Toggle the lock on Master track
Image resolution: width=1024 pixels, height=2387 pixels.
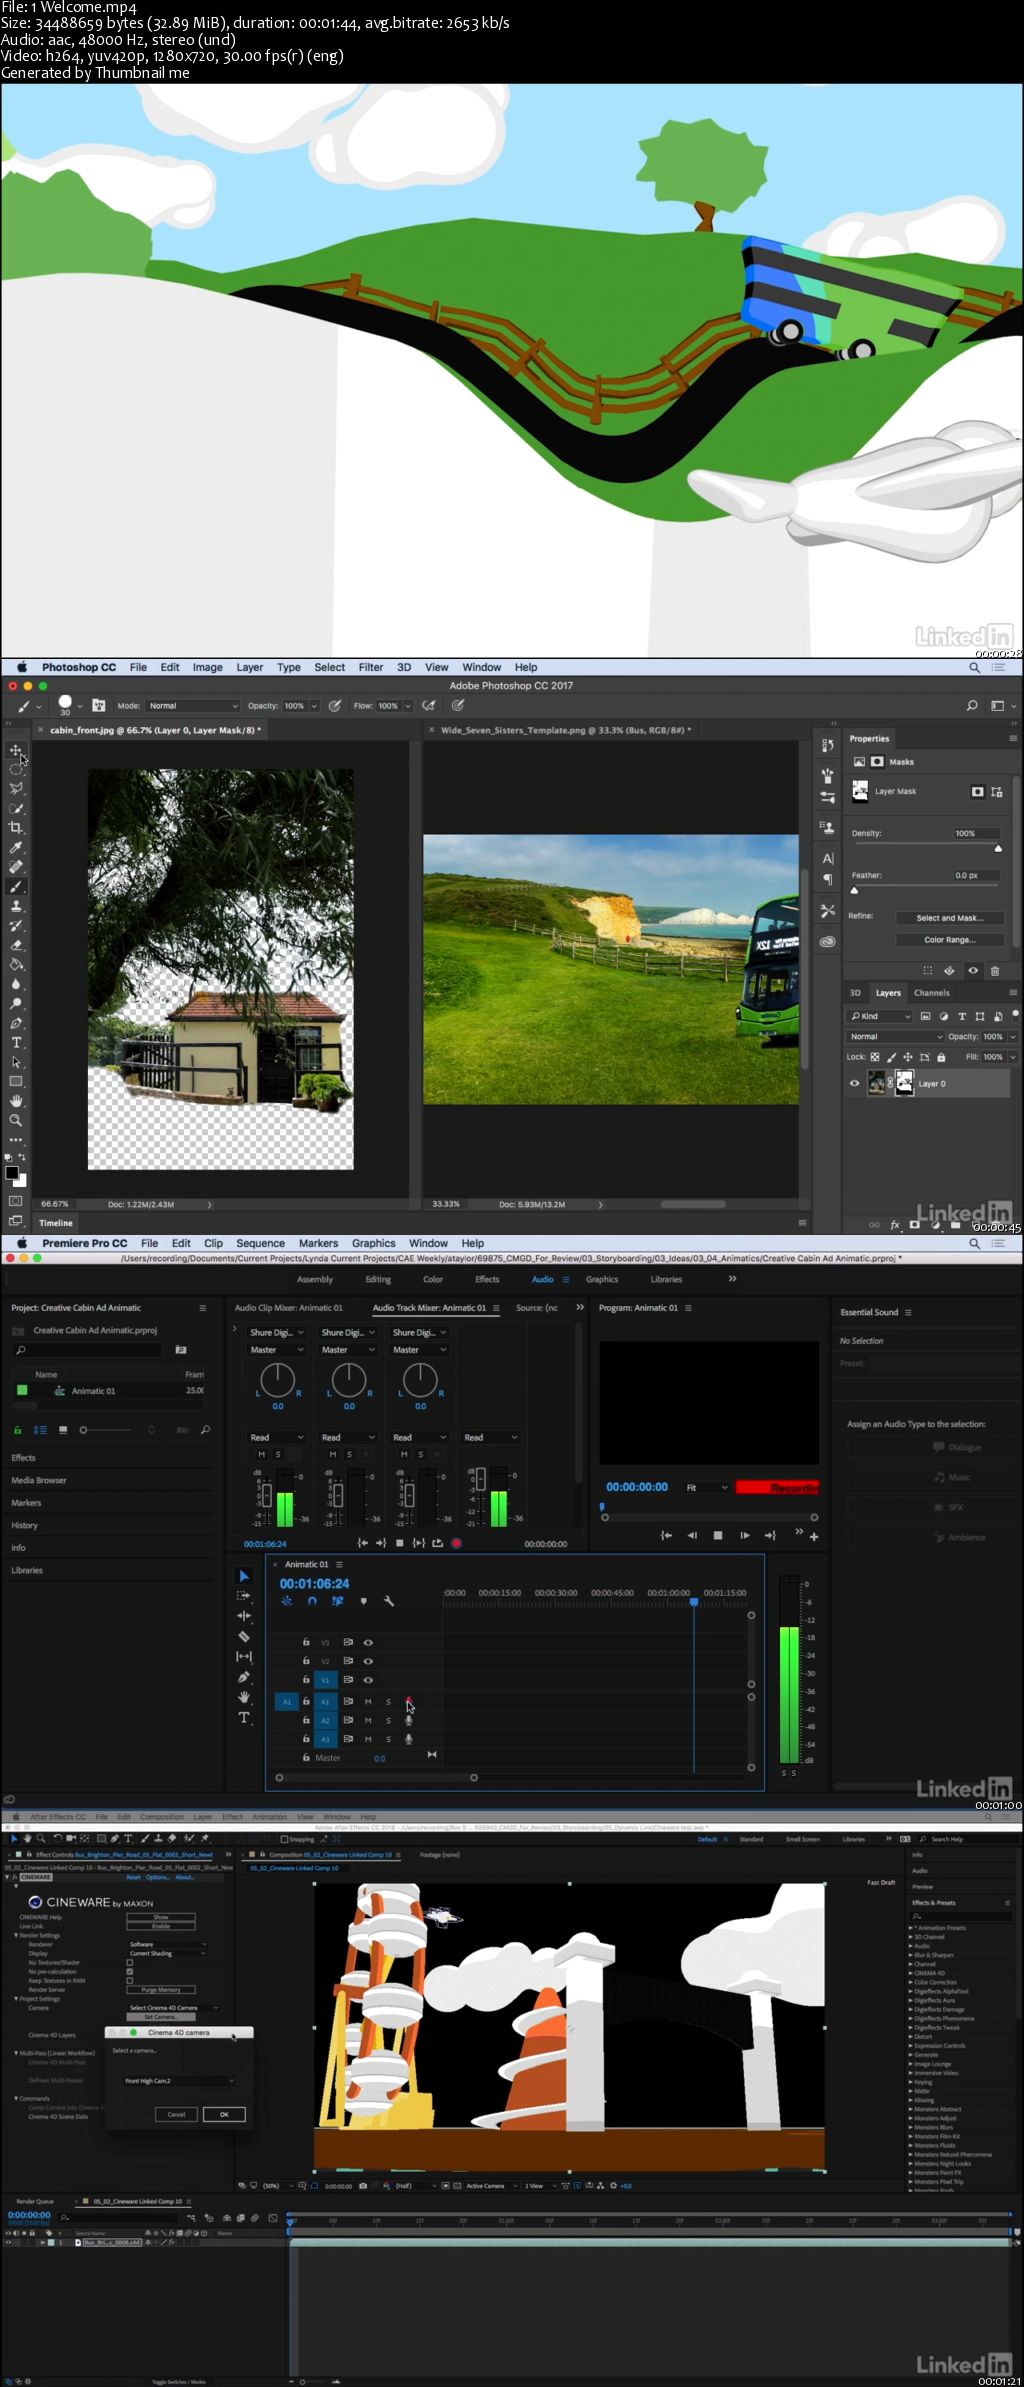point(306,1757)
